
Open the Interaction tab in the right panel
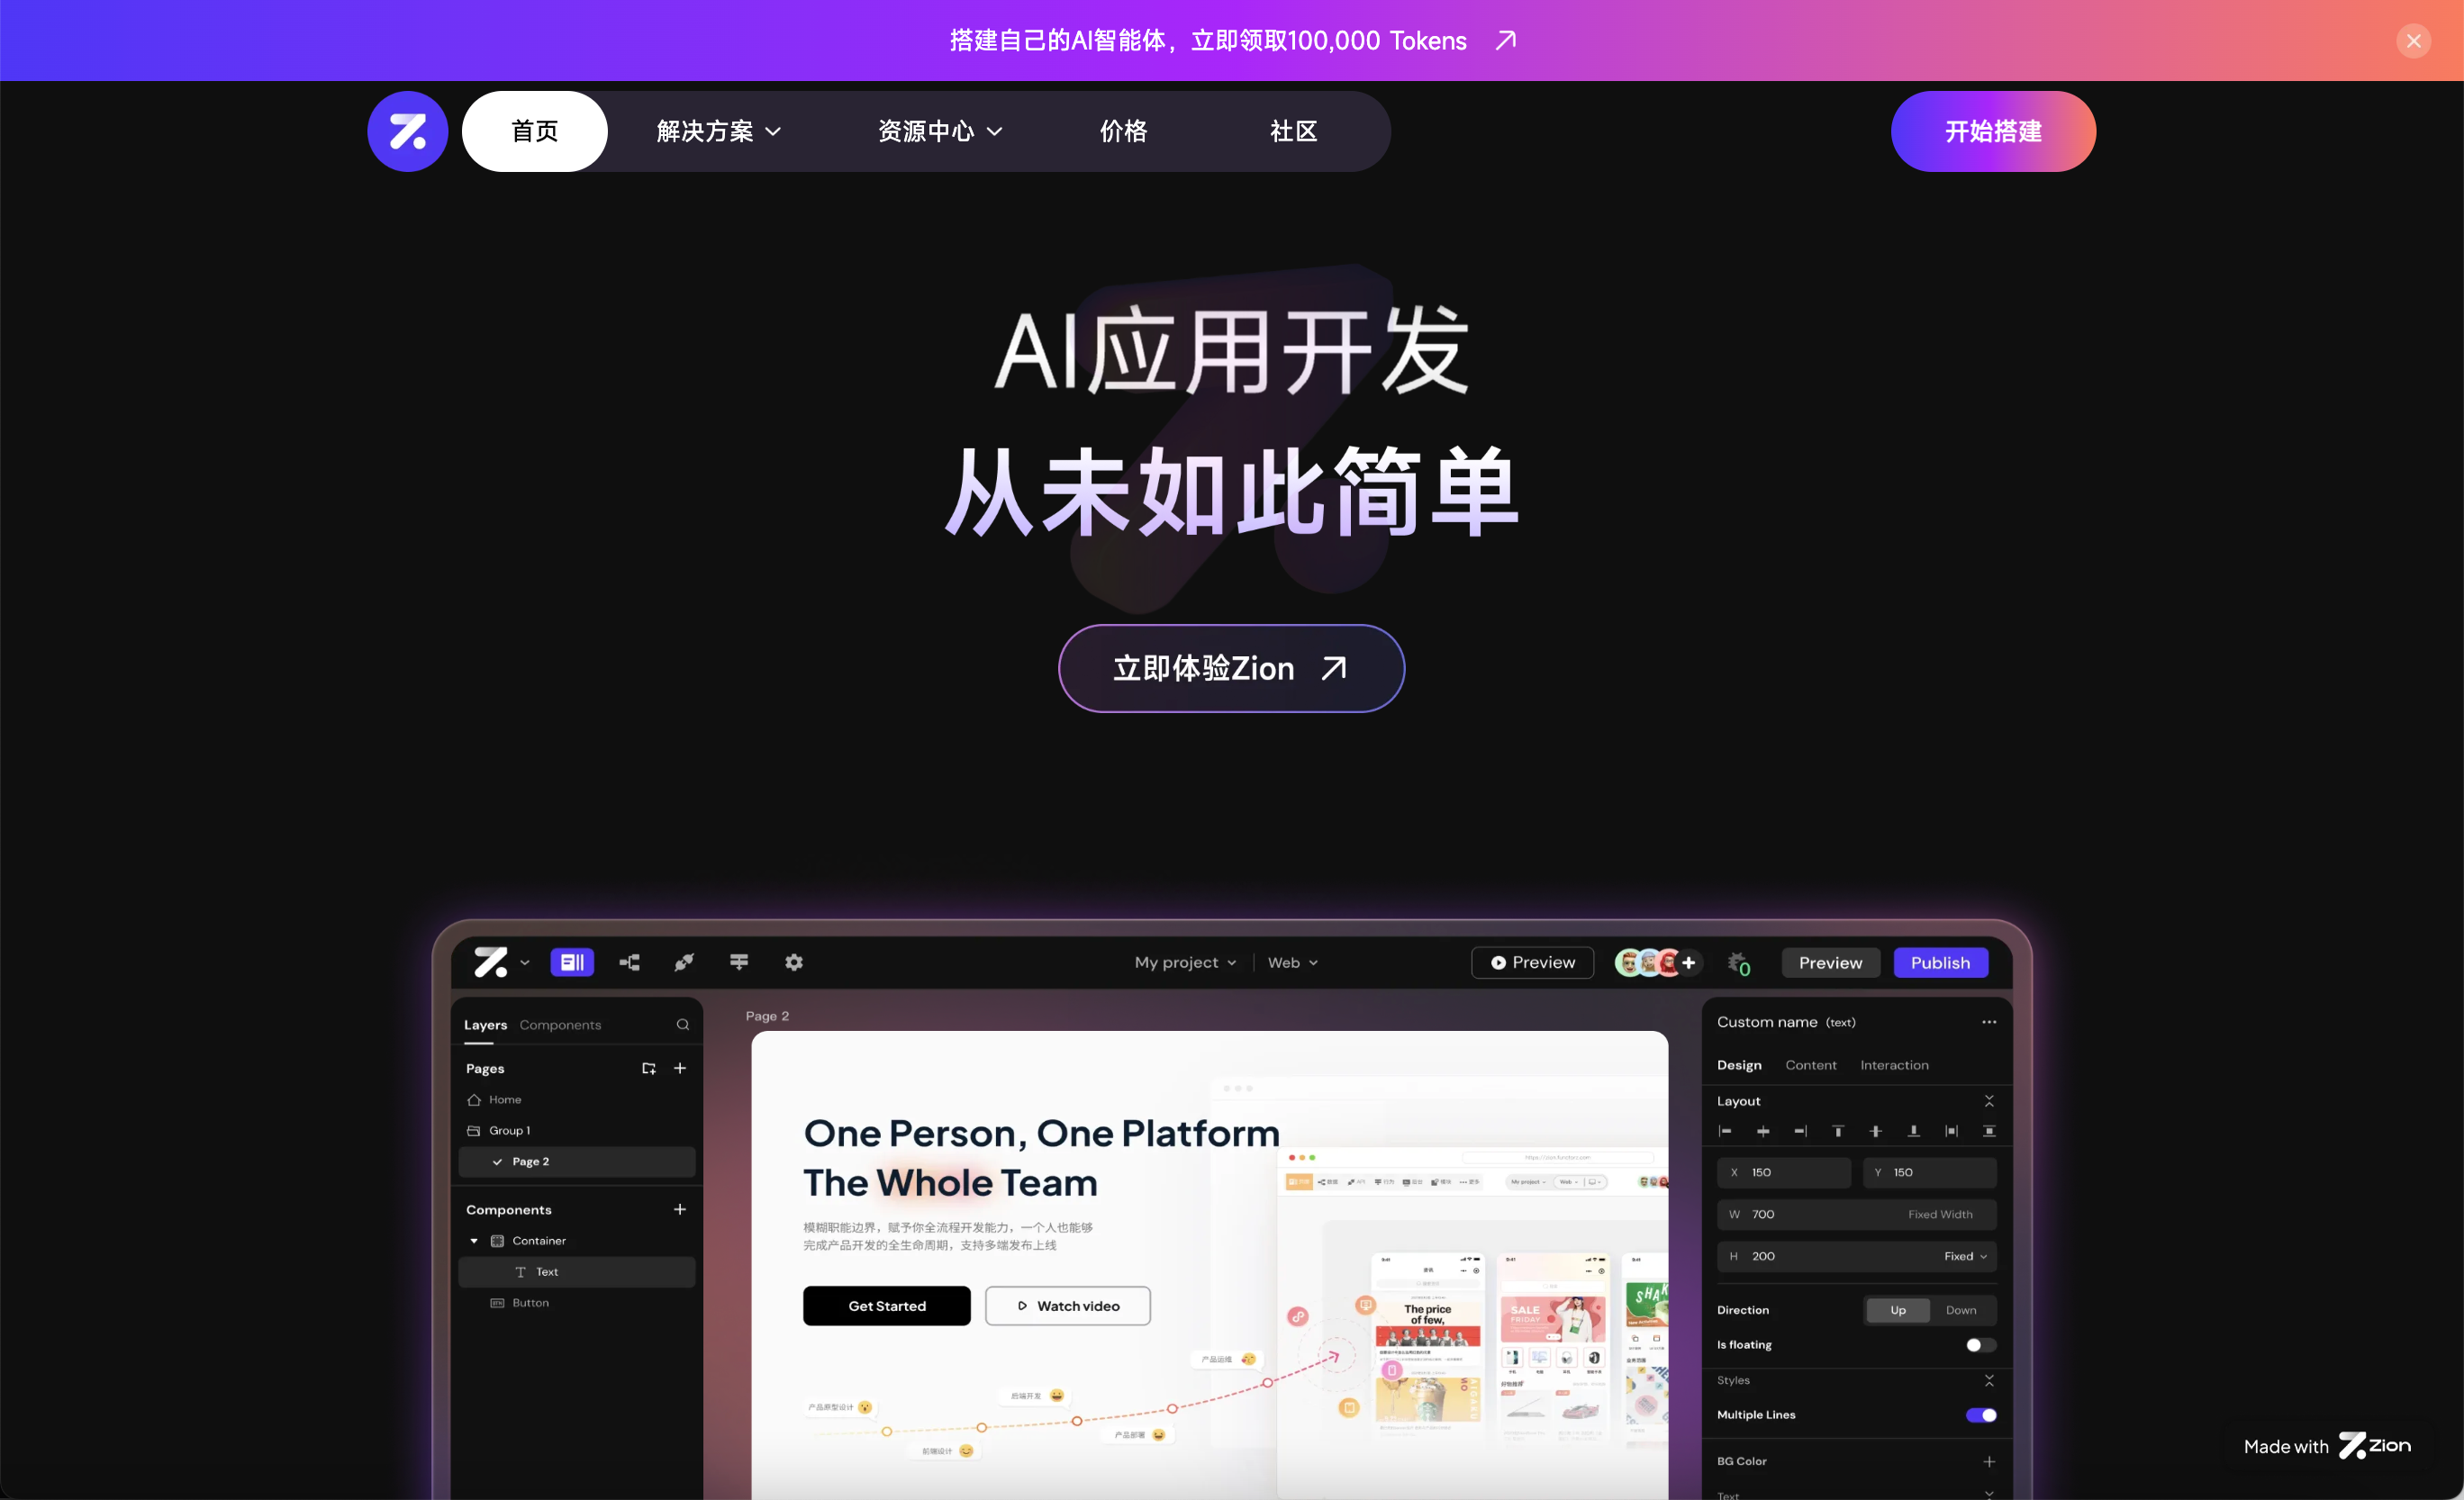[x=1894, y=1065]
